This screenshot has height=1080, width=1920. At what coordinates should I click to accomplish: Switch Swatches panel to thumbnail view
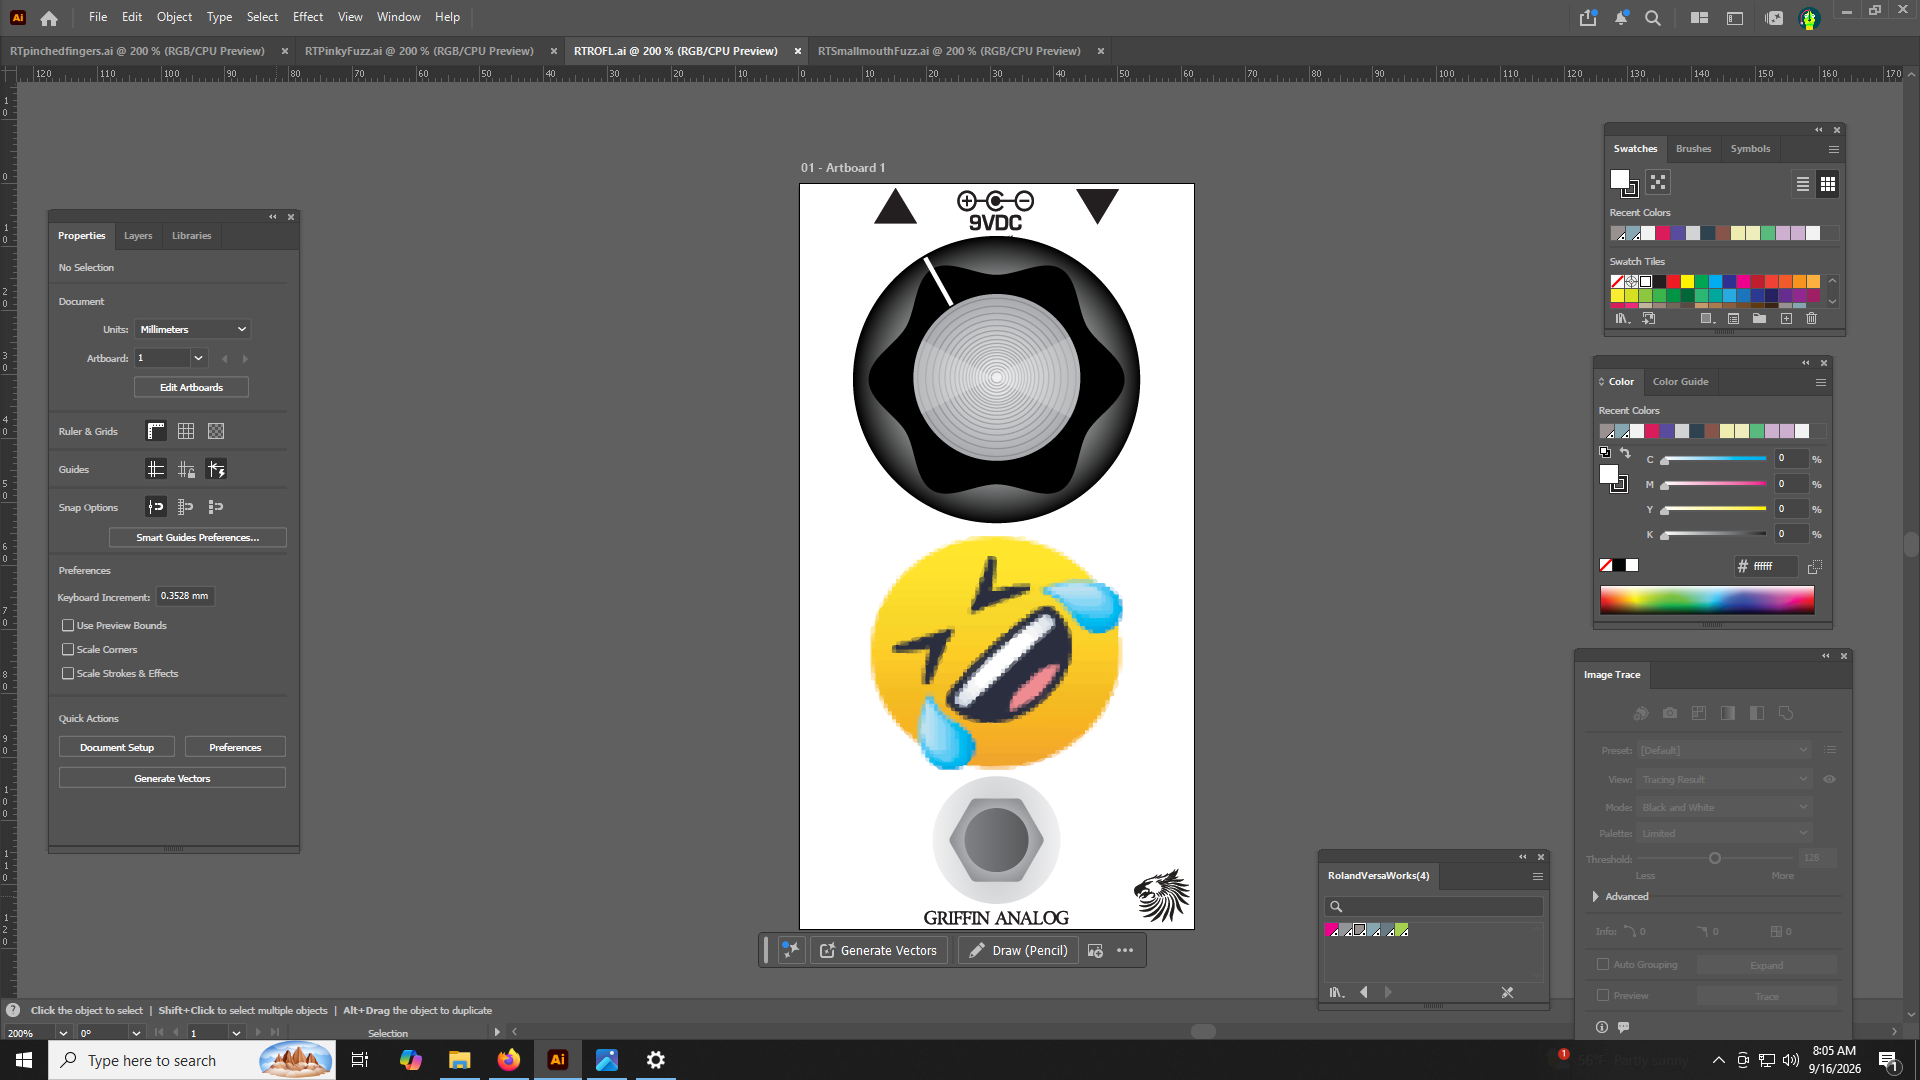tap(1828, 184)
